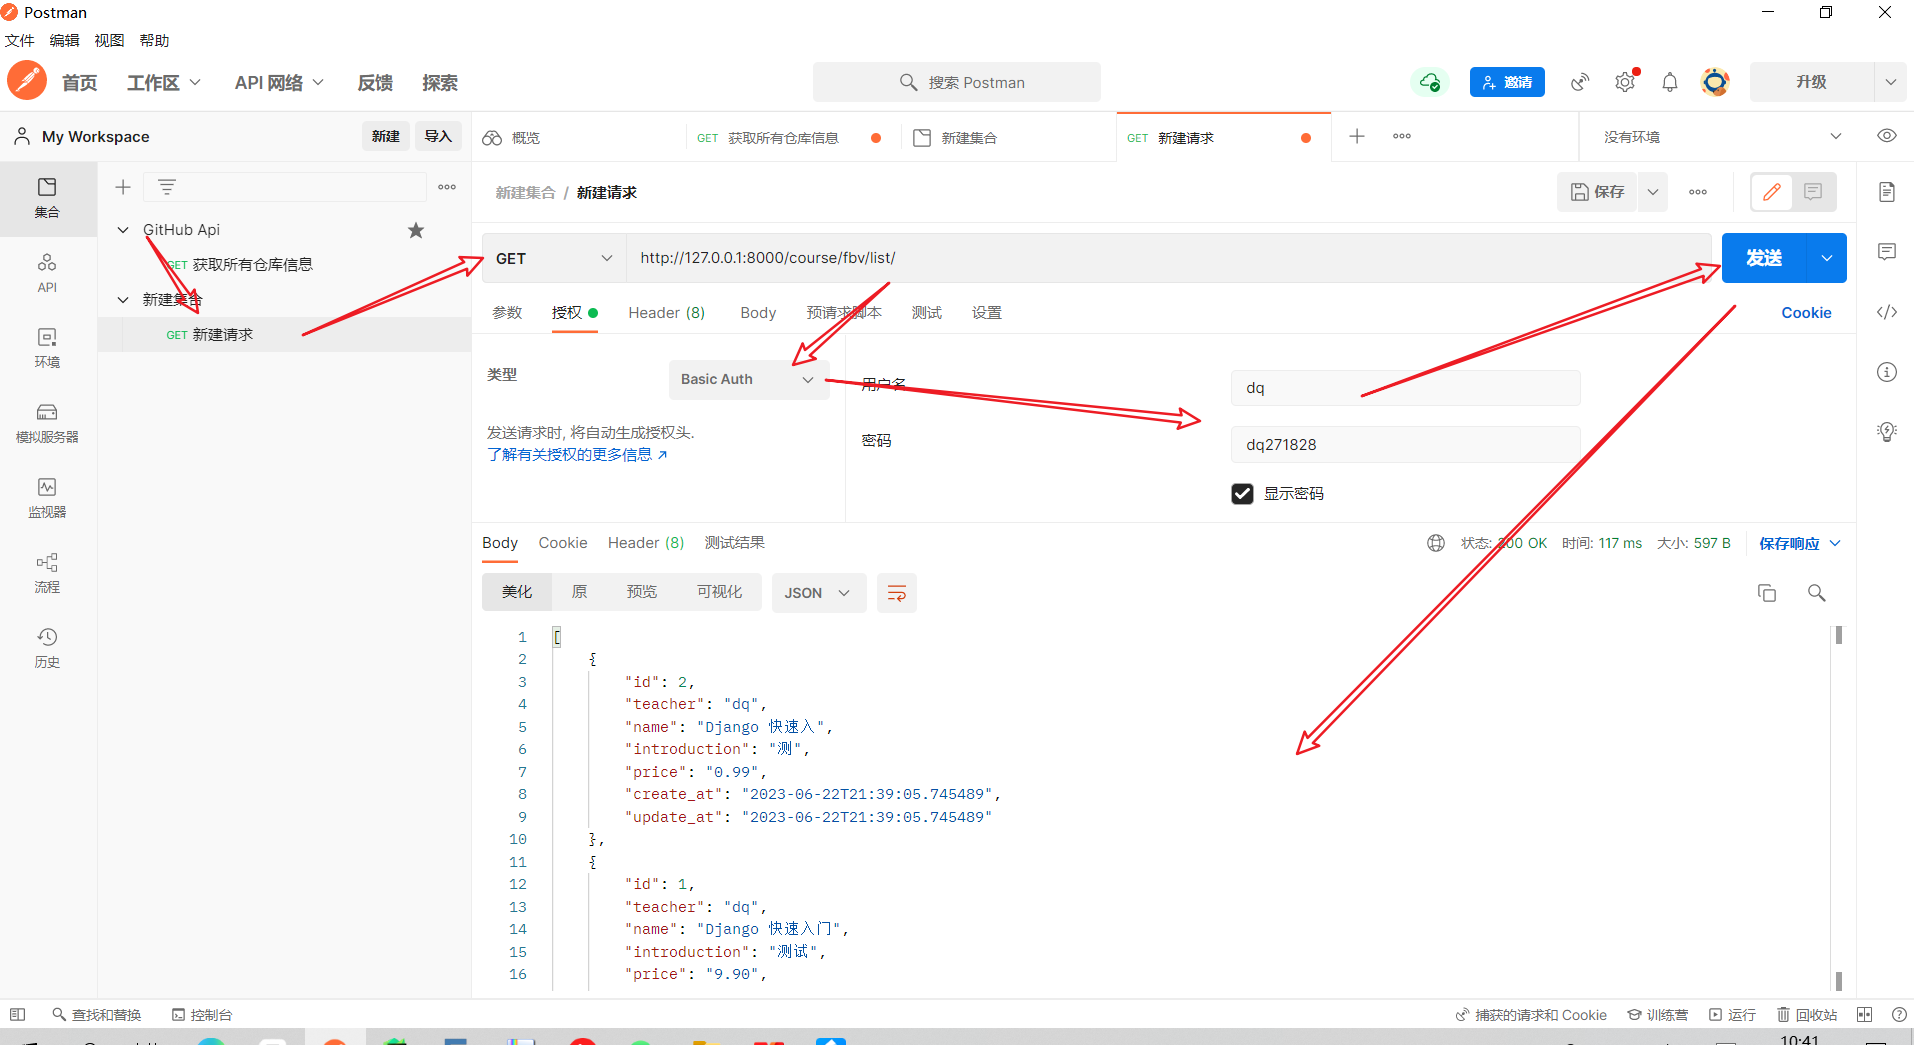The width and height of the screenshot is (1914, 1045).
Task: Switch to comment mode icon
Action: click(x=1813, y=192)
